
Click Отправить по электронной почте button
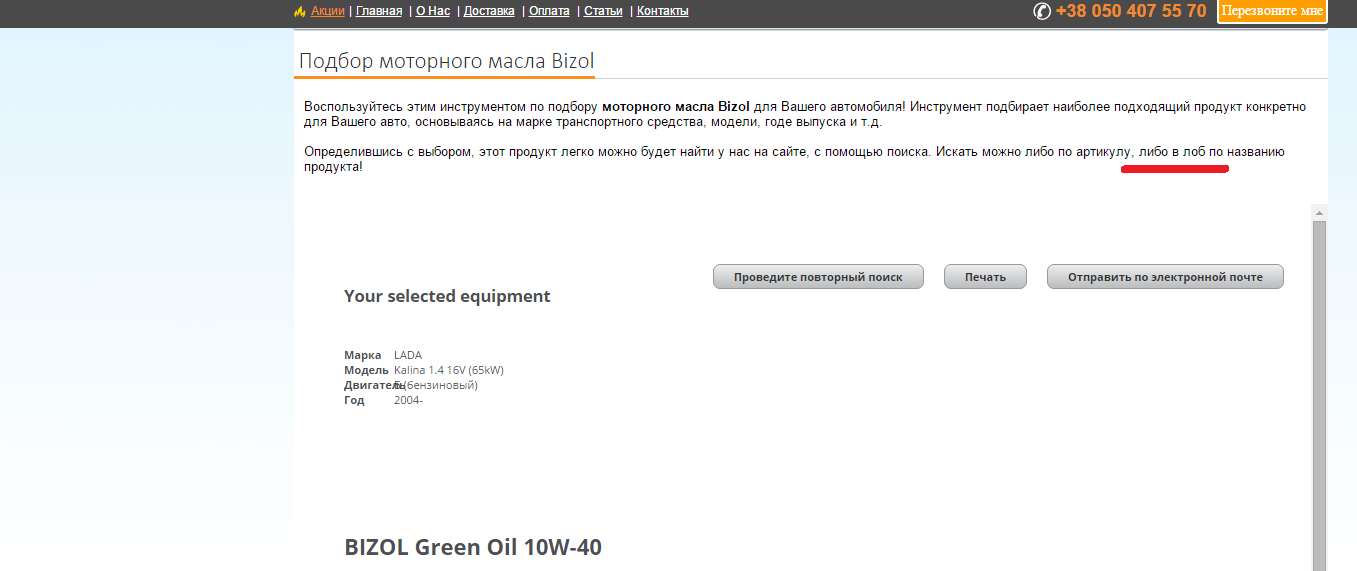(1164, 277)
